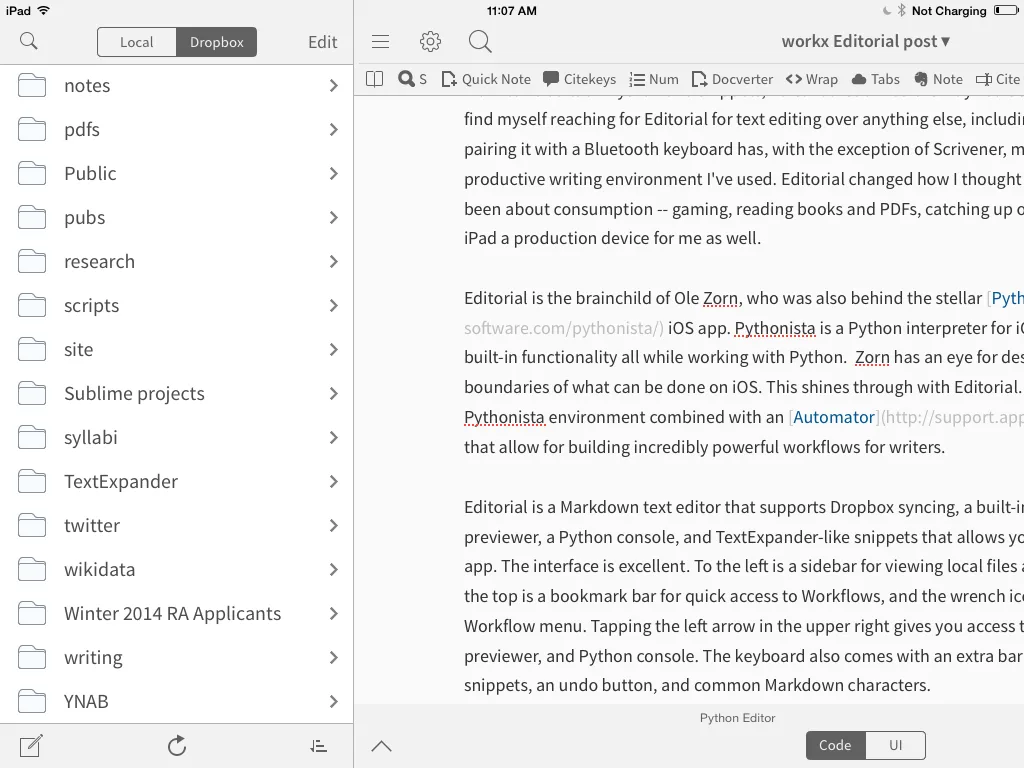Screen dimensions: 1024x768
Task: Select the syllabi folder name
Action: click(x=91, y=438)
